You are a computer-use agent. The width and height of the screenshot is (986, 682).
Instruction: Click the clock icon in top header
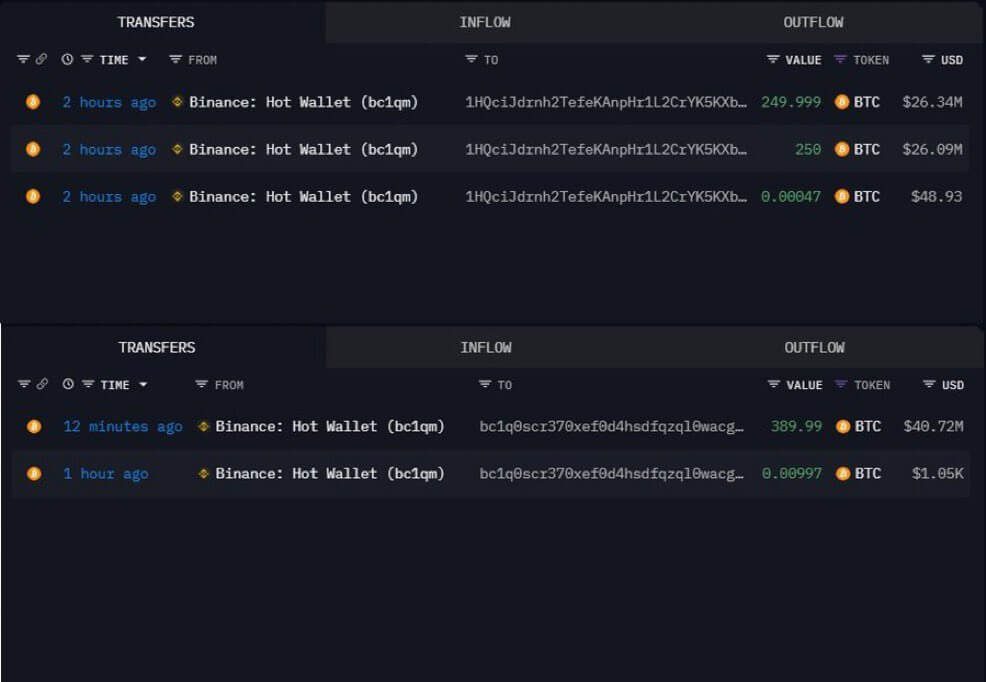click(x=67, y=59)
